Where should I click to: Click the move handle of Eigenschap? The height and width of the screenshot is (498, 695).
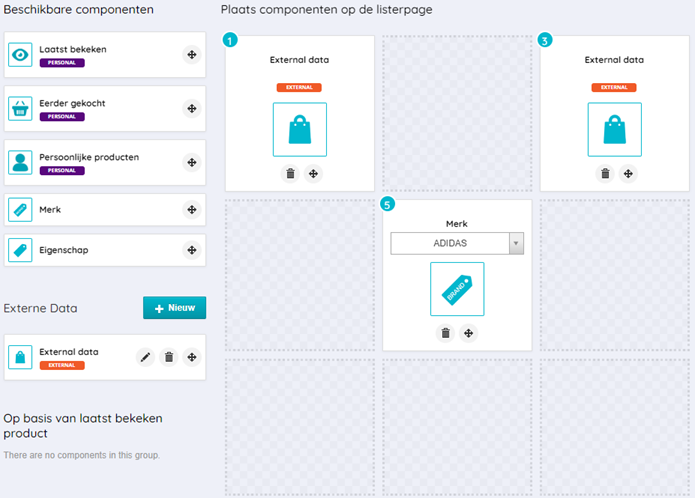coord(191,250)
